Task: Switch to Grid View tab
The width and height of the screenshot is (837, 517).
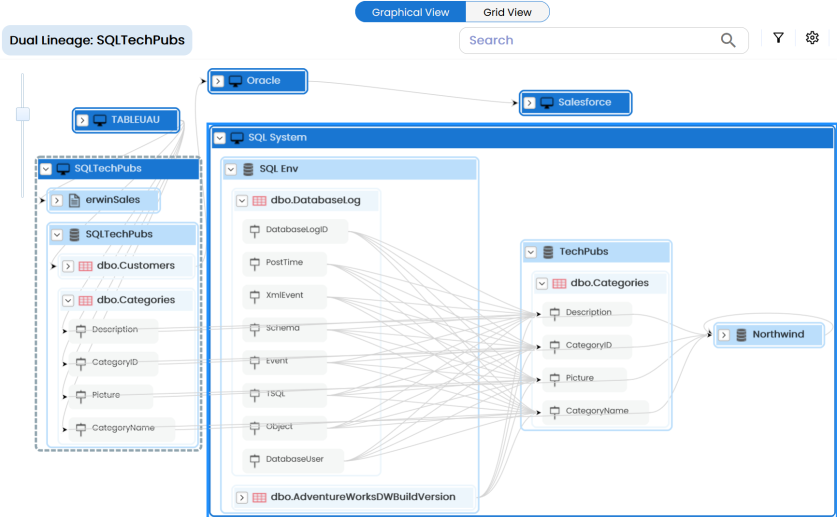Action: (507, 12)
